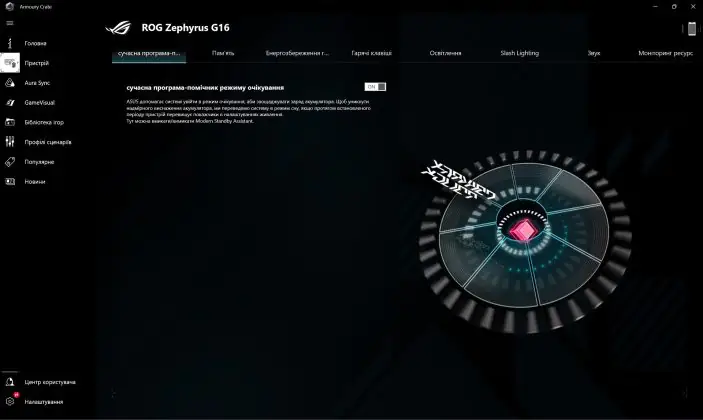Collapse the sidebar with the hamburger icon
Image resolution: width=703 pixels, height=420 pixels.
10,23
